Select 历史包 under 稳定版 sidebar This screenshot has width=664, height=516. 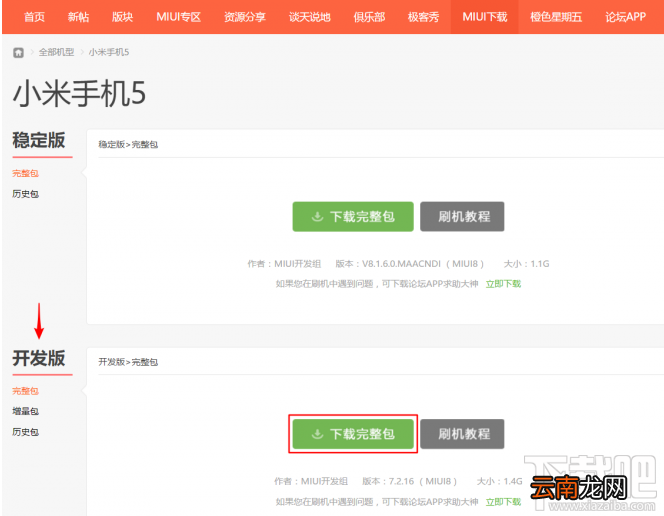tap(25, 194)
